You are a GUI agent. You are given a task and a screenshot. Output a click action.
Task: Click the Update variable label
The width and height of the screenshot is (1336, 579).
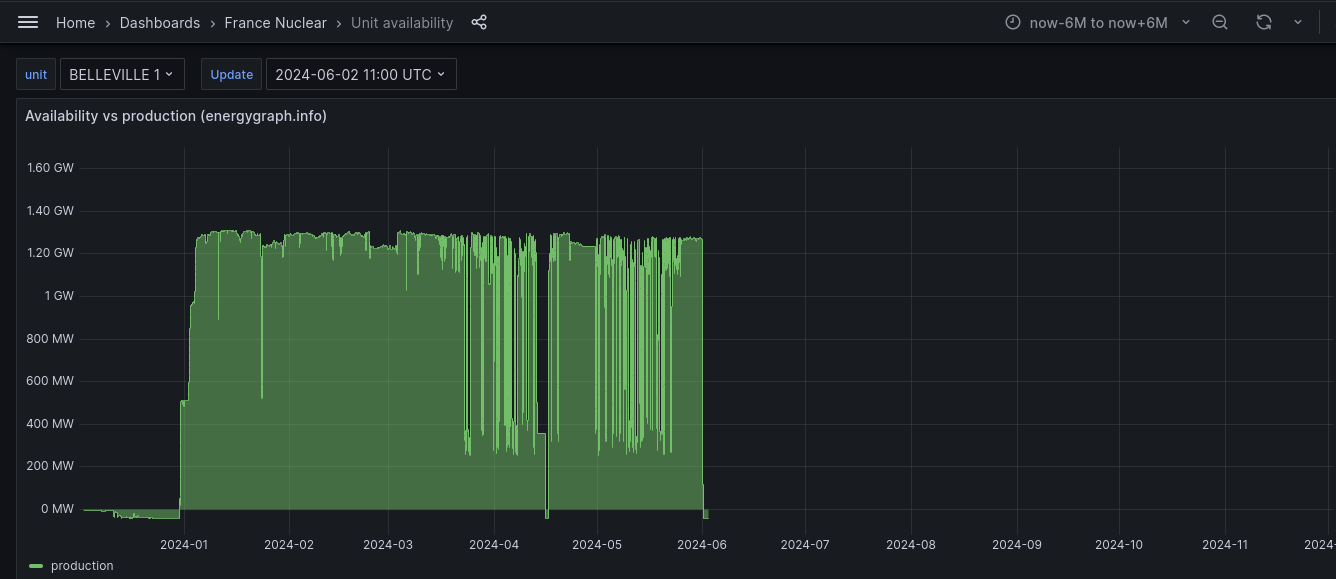click(231, 74)
